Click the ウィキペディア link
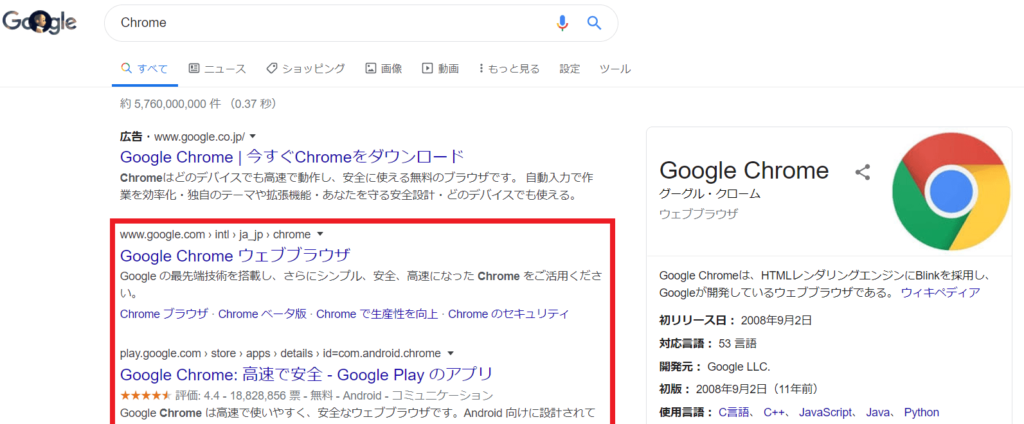The width and height of the screenshot is (1024, 424). point(940,293)
